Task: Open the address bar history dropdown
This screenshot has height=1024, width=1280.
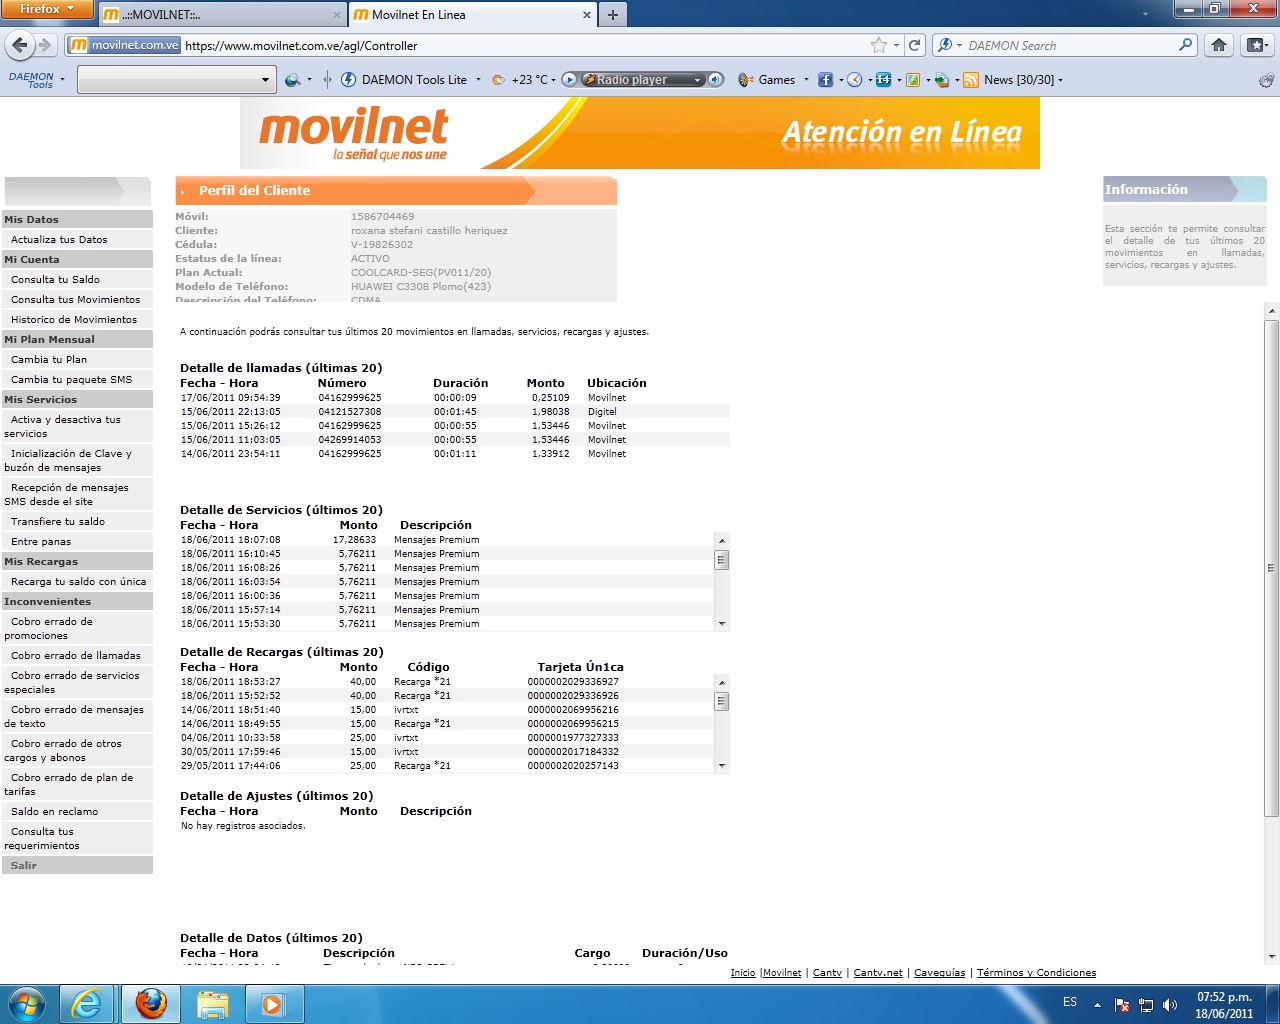Action: pos(896,45)
